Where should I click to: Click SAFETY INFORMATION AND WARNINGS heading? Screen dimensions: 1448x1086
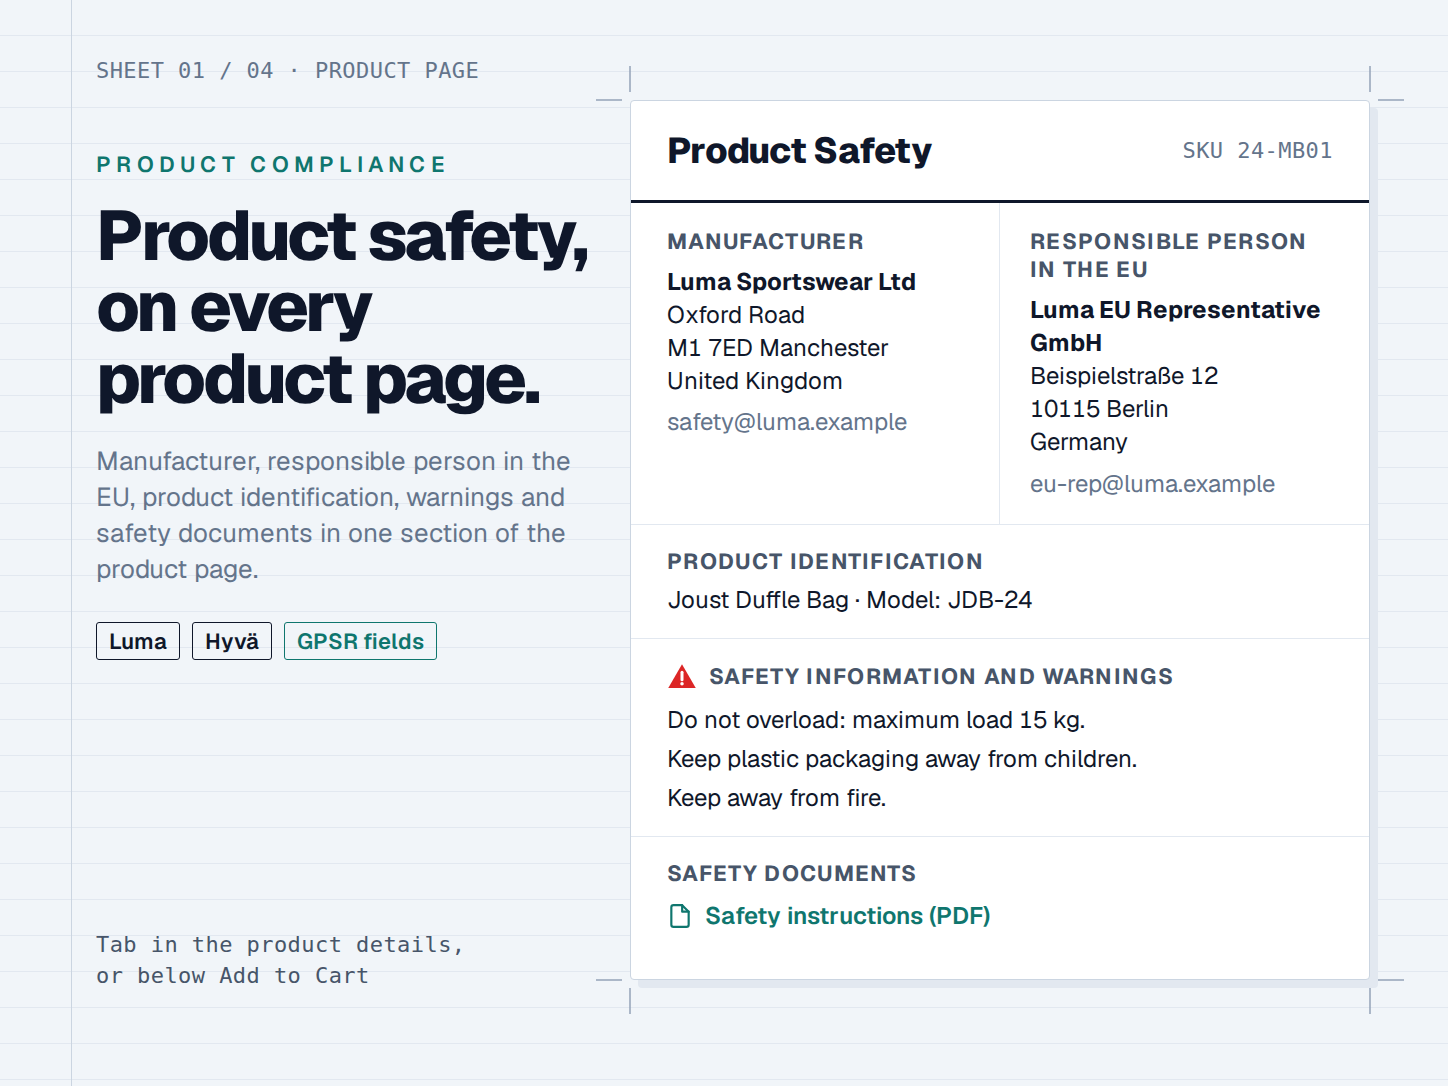(941, 677)
